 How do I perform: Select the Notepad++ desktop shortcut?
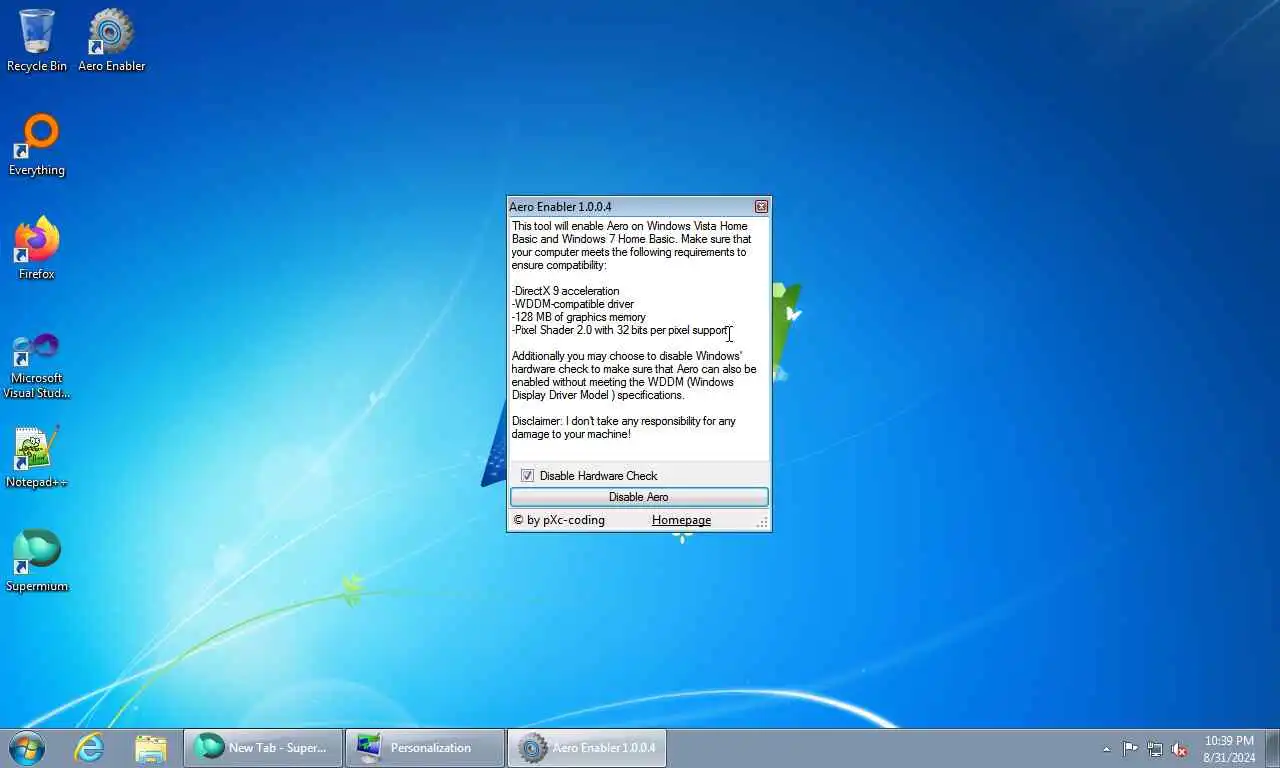point(37,458)
